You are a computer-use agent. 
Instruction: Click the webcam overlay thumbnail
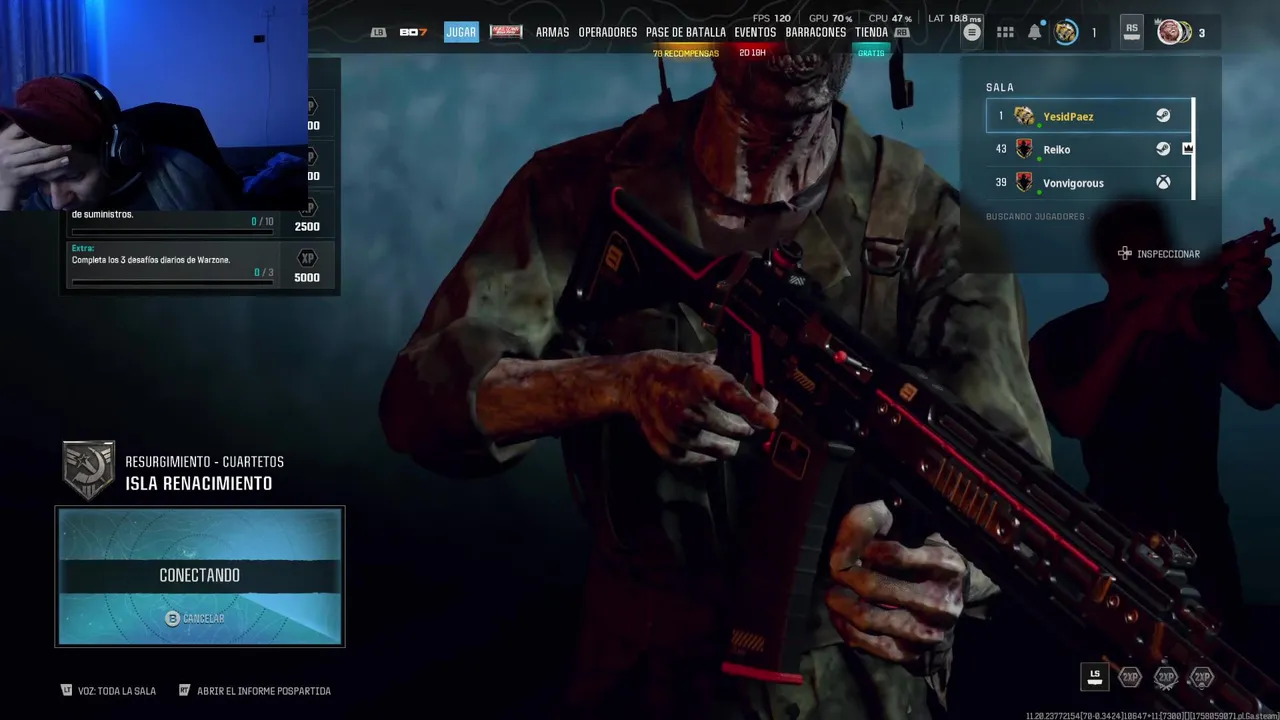pos(154,105)
